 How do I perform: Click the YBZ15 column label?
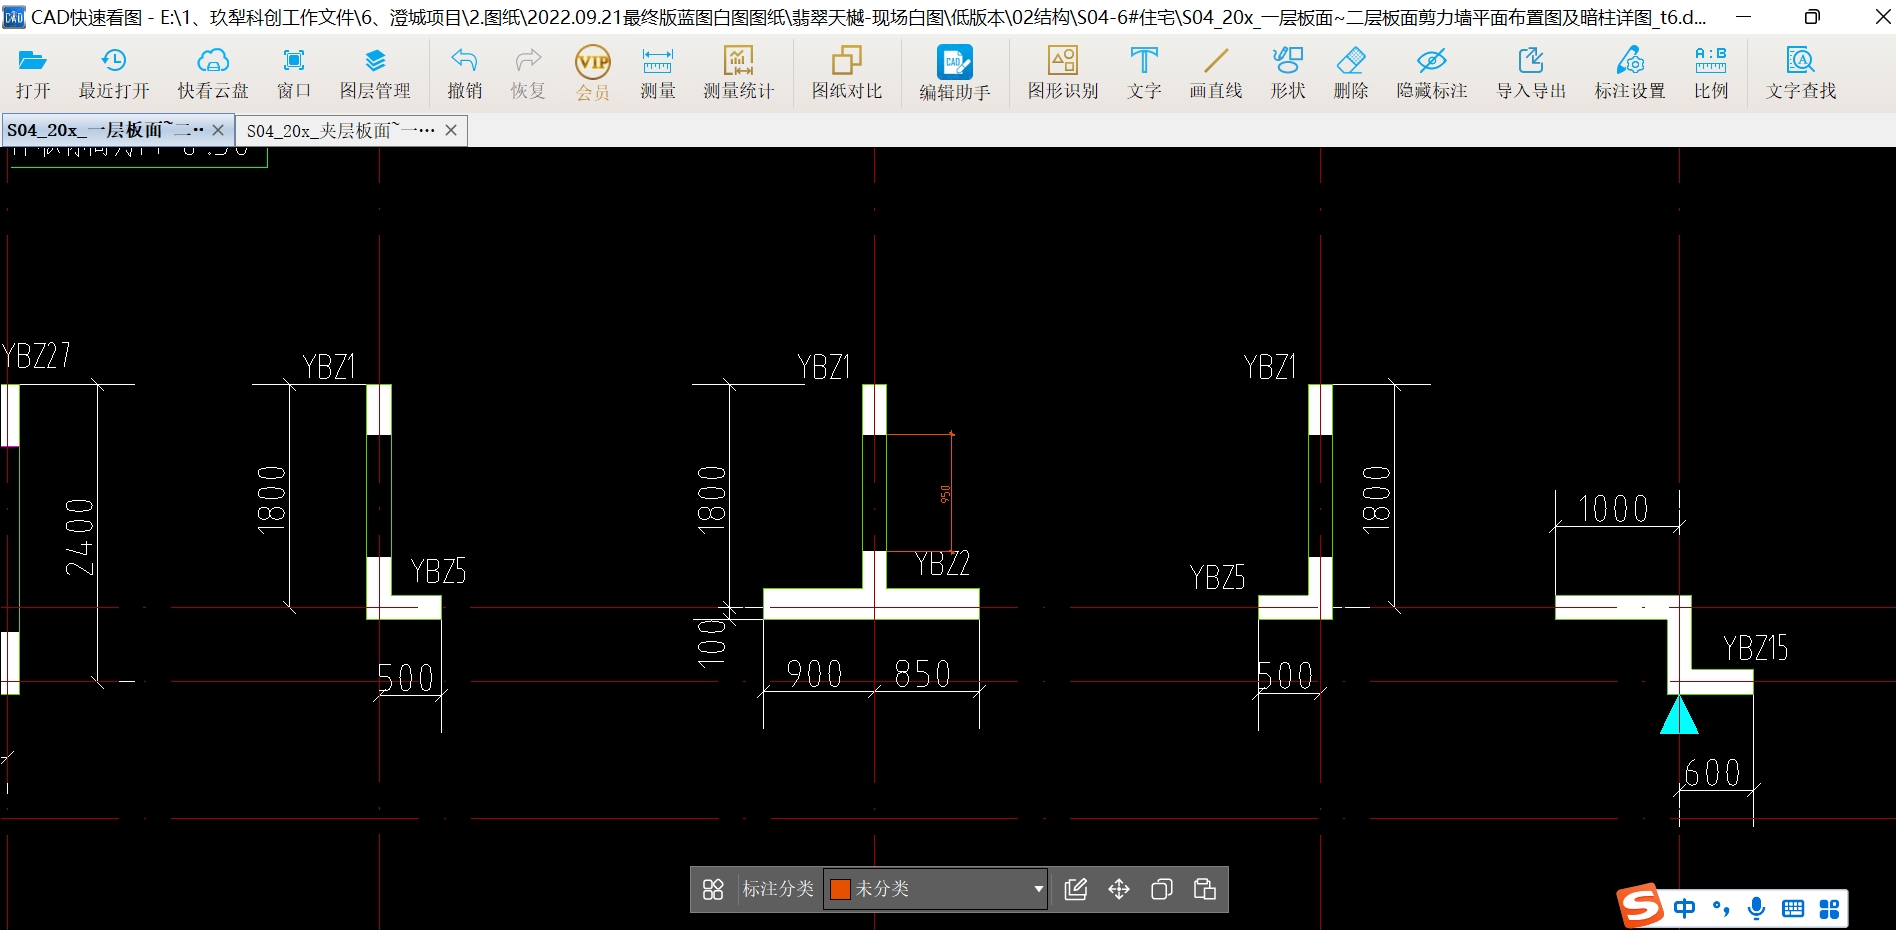[x=1756, y=648]
